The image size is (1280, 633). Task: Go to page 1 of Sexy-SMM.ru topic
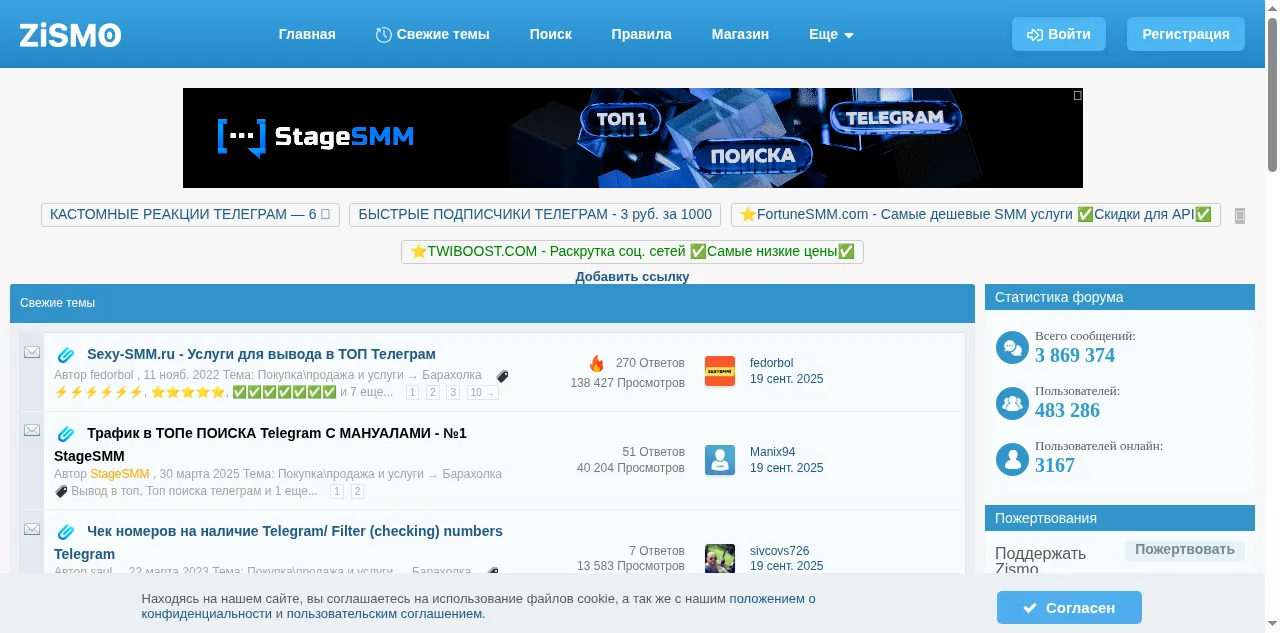point(412,392)
